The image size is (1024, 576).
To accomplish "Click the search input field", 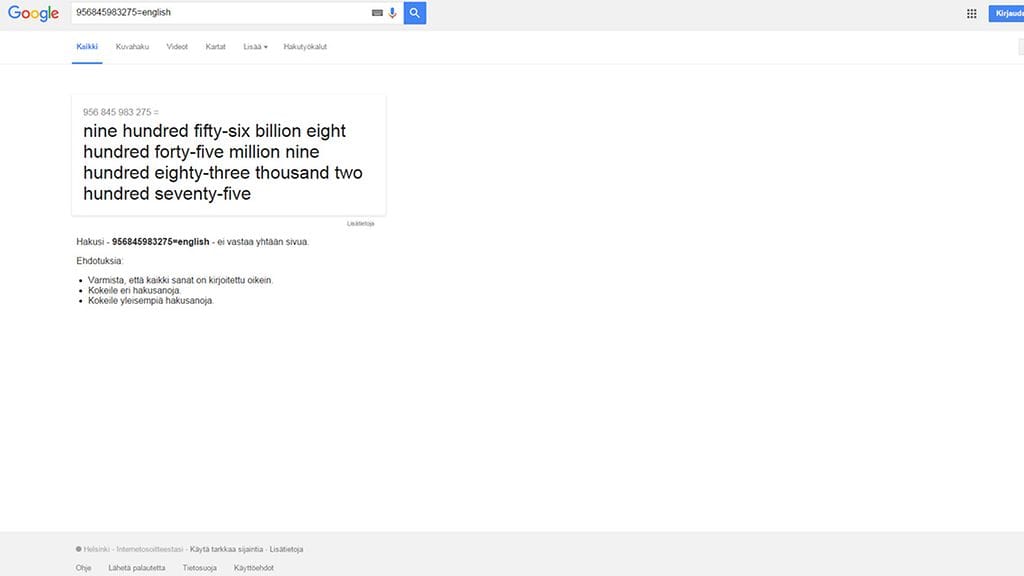I will [220, 13].
